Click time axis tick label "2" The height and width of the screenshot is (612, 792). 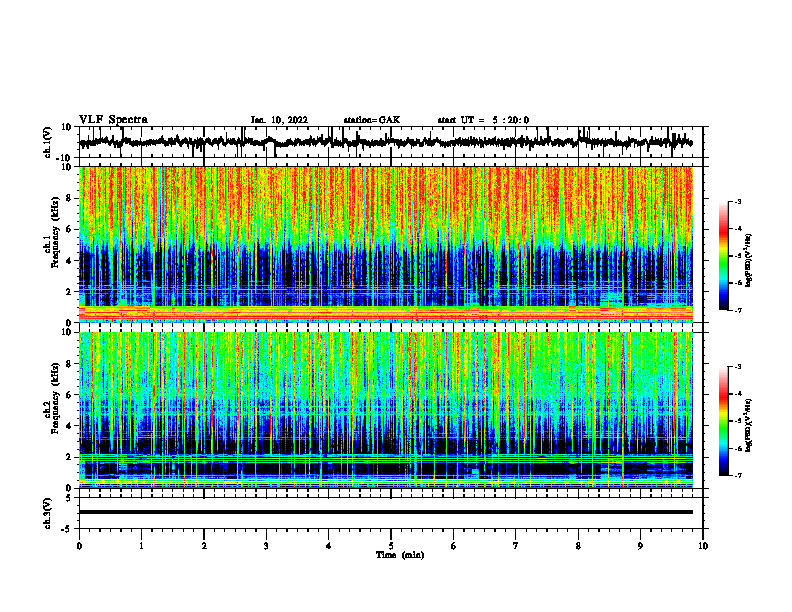(204, 546)
